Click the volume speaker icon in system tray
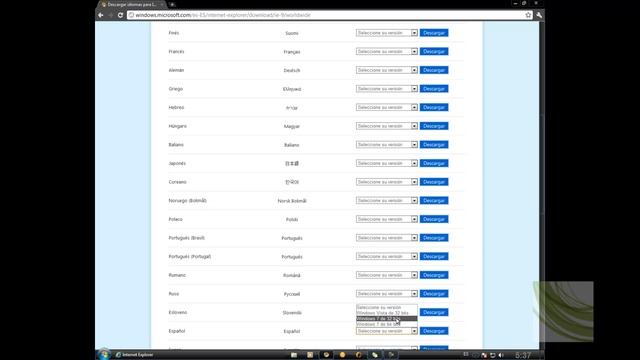 [501, 355]
